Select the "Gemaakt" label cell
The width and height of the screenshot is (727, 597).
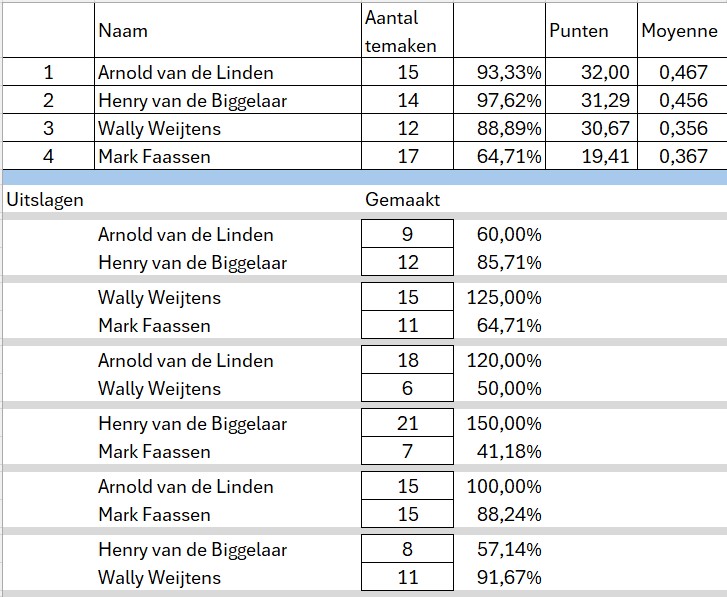tap(403, 199)
